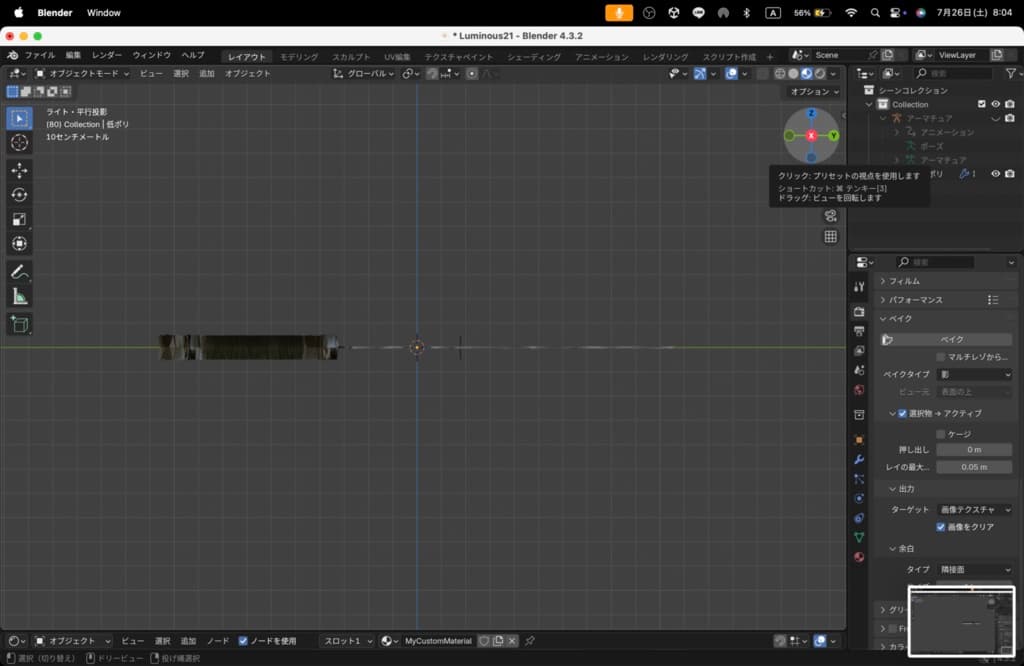Viewport: 1024px width, 666px height.
Task: Click the レイの最大 0.05 m field
Action: coord(974,467)
